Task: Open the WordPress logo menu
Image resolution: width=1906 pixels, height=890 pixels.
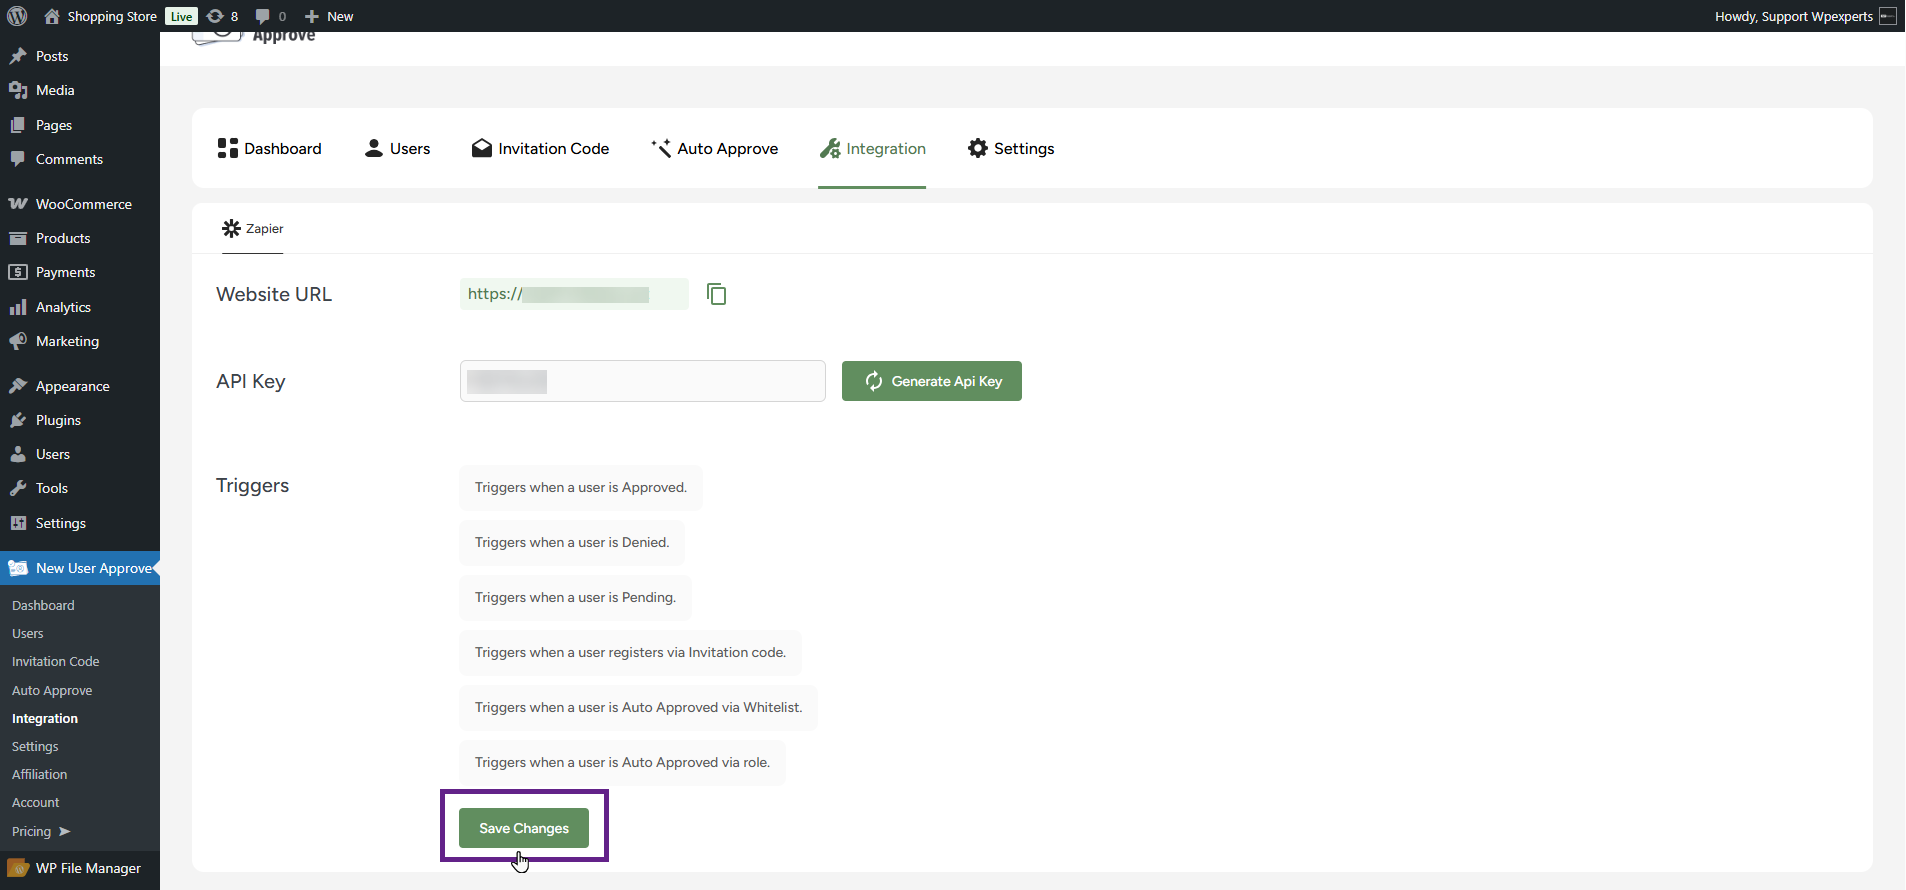Action: 17,16
